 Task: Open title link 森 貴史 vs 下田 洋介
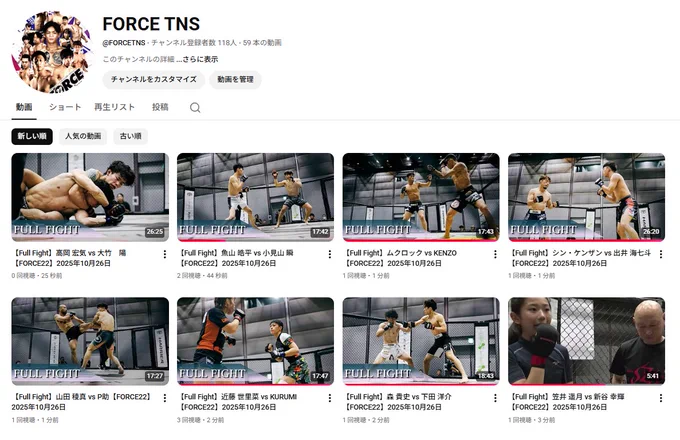click(398, 402)
